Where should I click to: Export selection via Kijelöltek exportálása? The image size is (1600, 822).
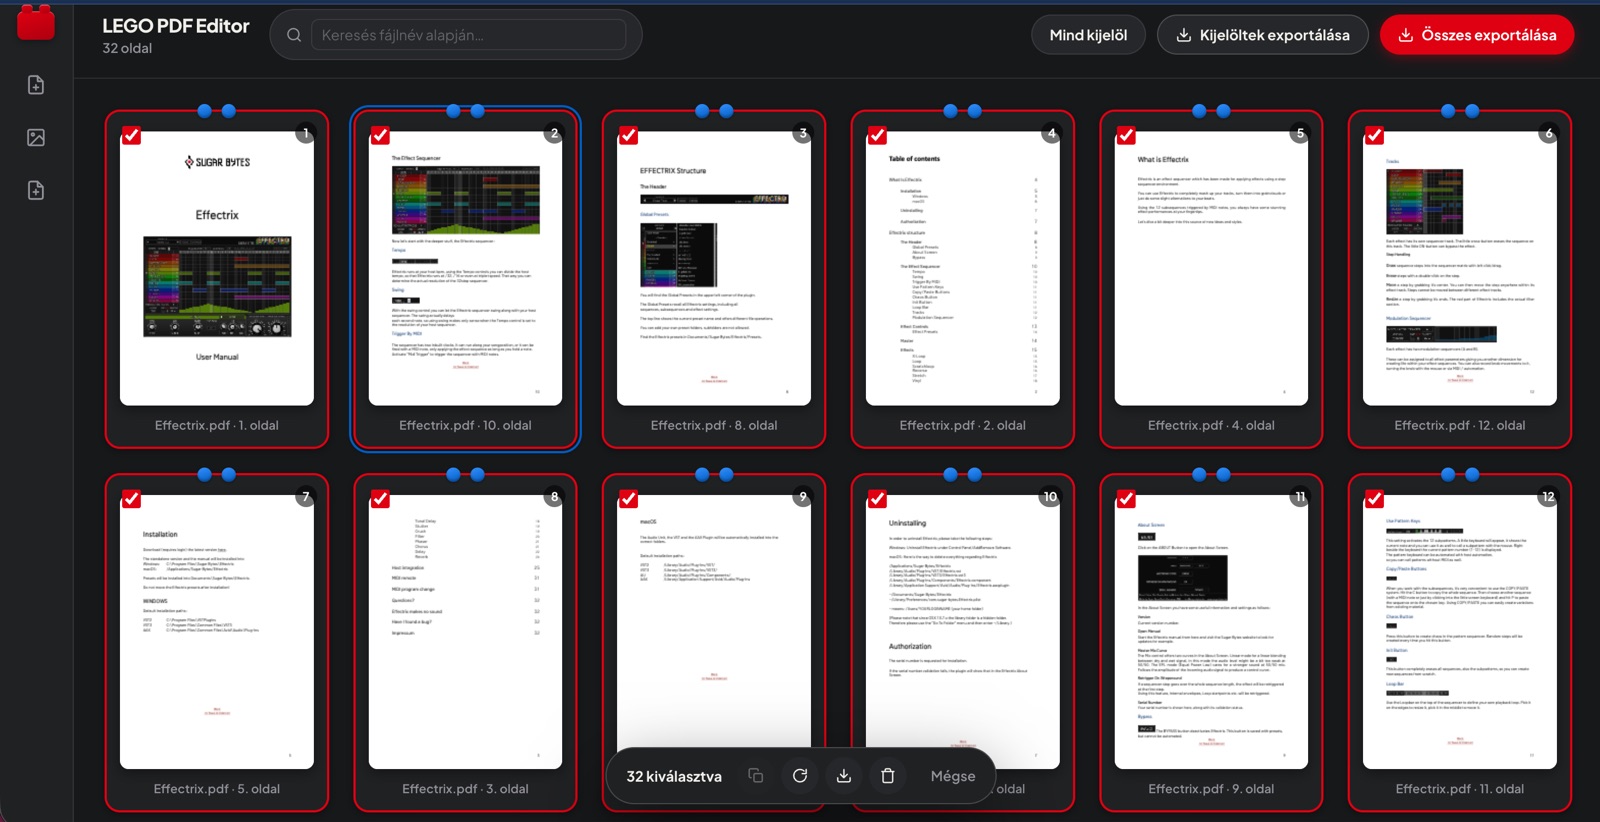pyautogui.click(x=1263, y=35)
